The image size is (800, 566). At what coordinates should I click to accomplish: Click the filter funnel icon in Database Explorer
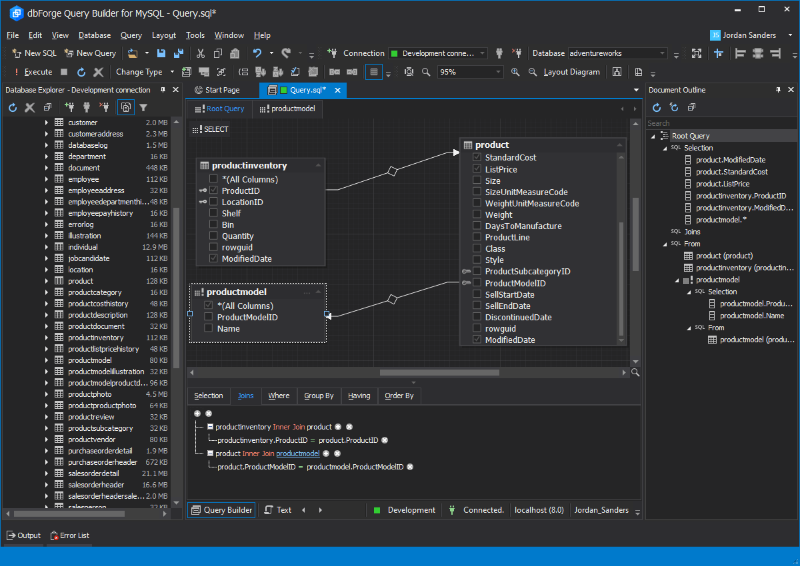(143, 107)
